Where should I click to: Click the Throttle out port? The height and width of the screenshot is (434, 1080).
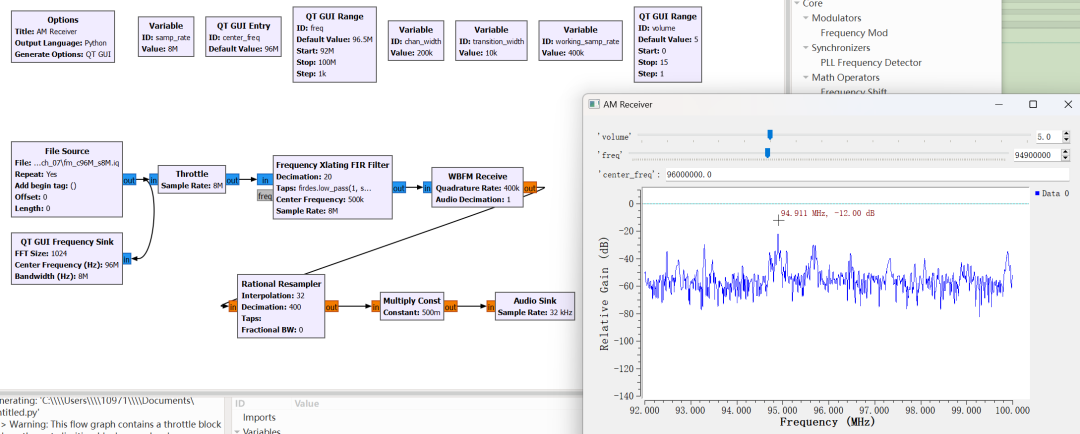[232, 180]
